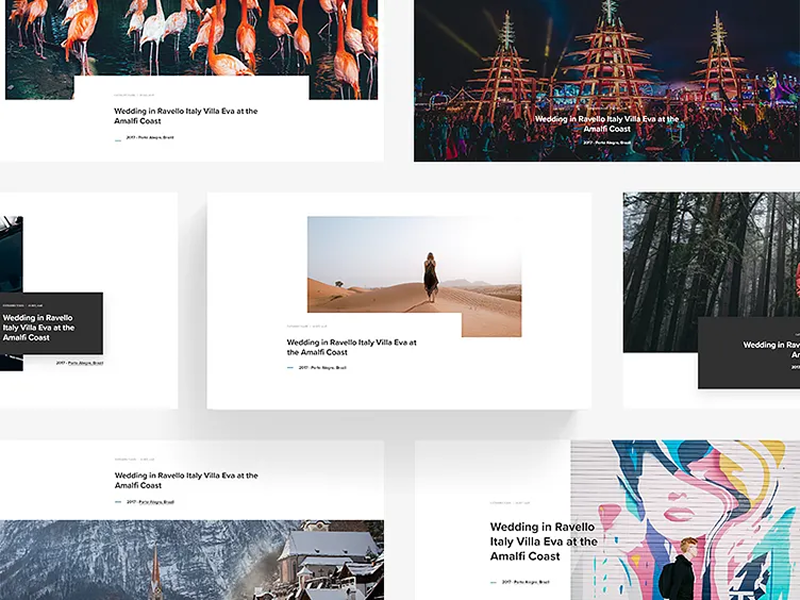Click the dark title box on the left middle card
The width and height of the screenshot is (800, 600).
(x=51, y=323)
